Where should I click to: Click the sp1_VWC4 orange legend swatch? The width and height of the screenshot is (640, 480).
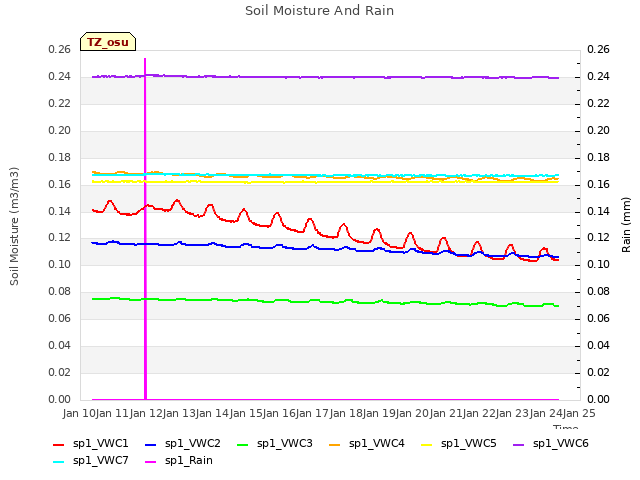coord(335,444)
